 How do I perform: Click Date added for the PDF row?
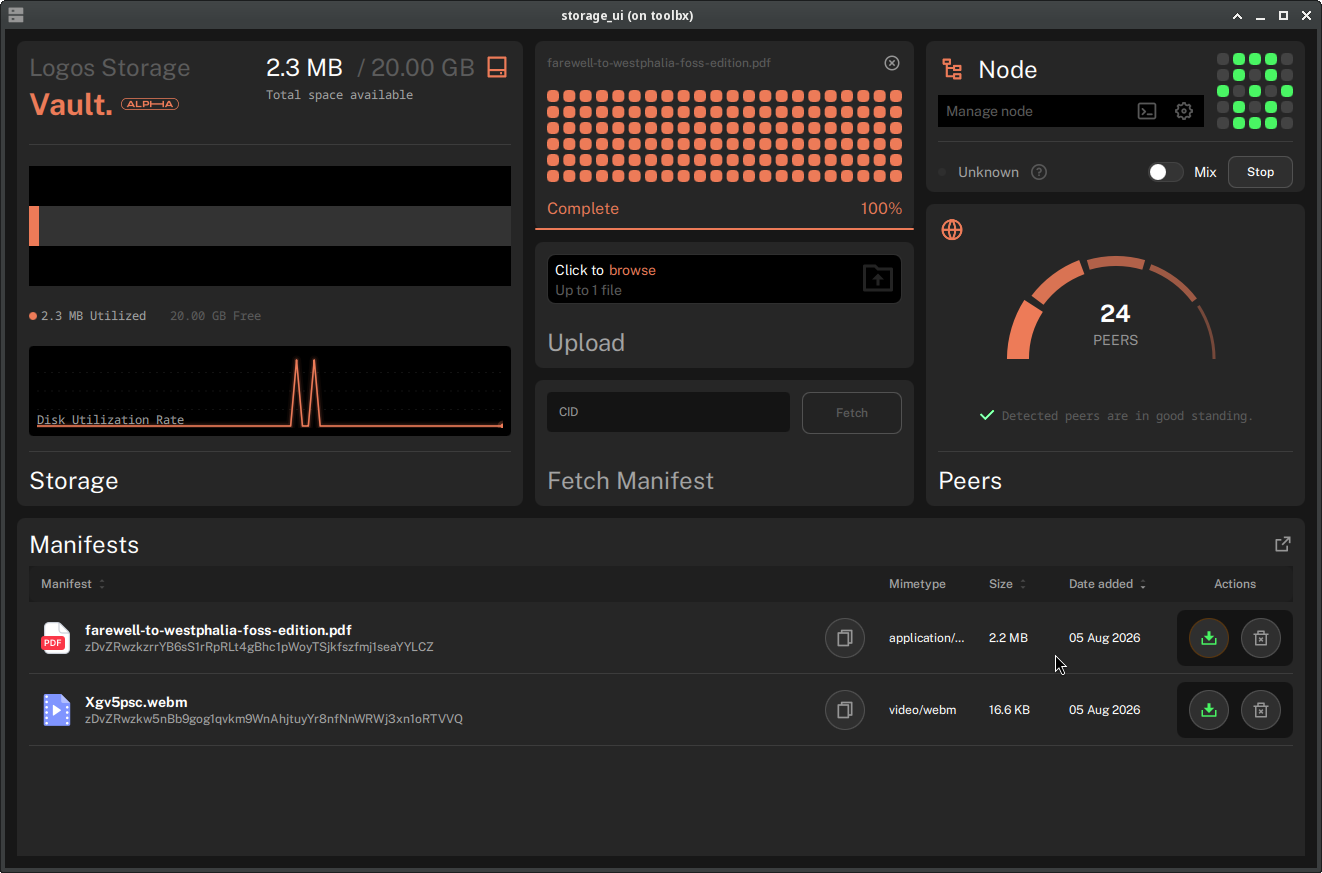(1104, 638)
